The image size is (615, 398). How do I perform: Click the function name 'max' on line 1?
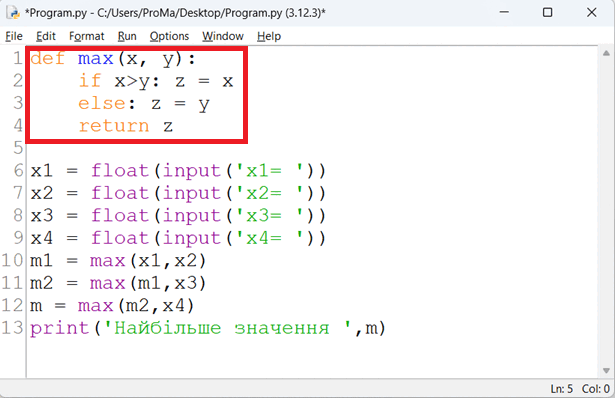click(95, 59)
